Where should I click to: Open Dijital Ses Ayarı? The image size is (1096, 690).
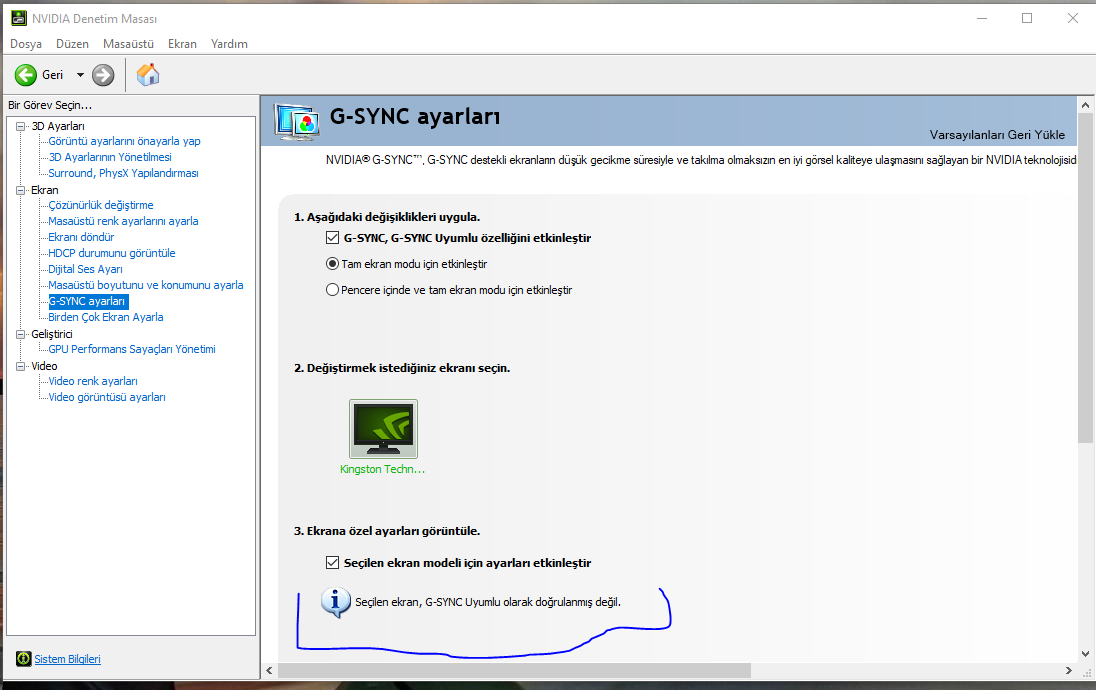tap(85, 270)
